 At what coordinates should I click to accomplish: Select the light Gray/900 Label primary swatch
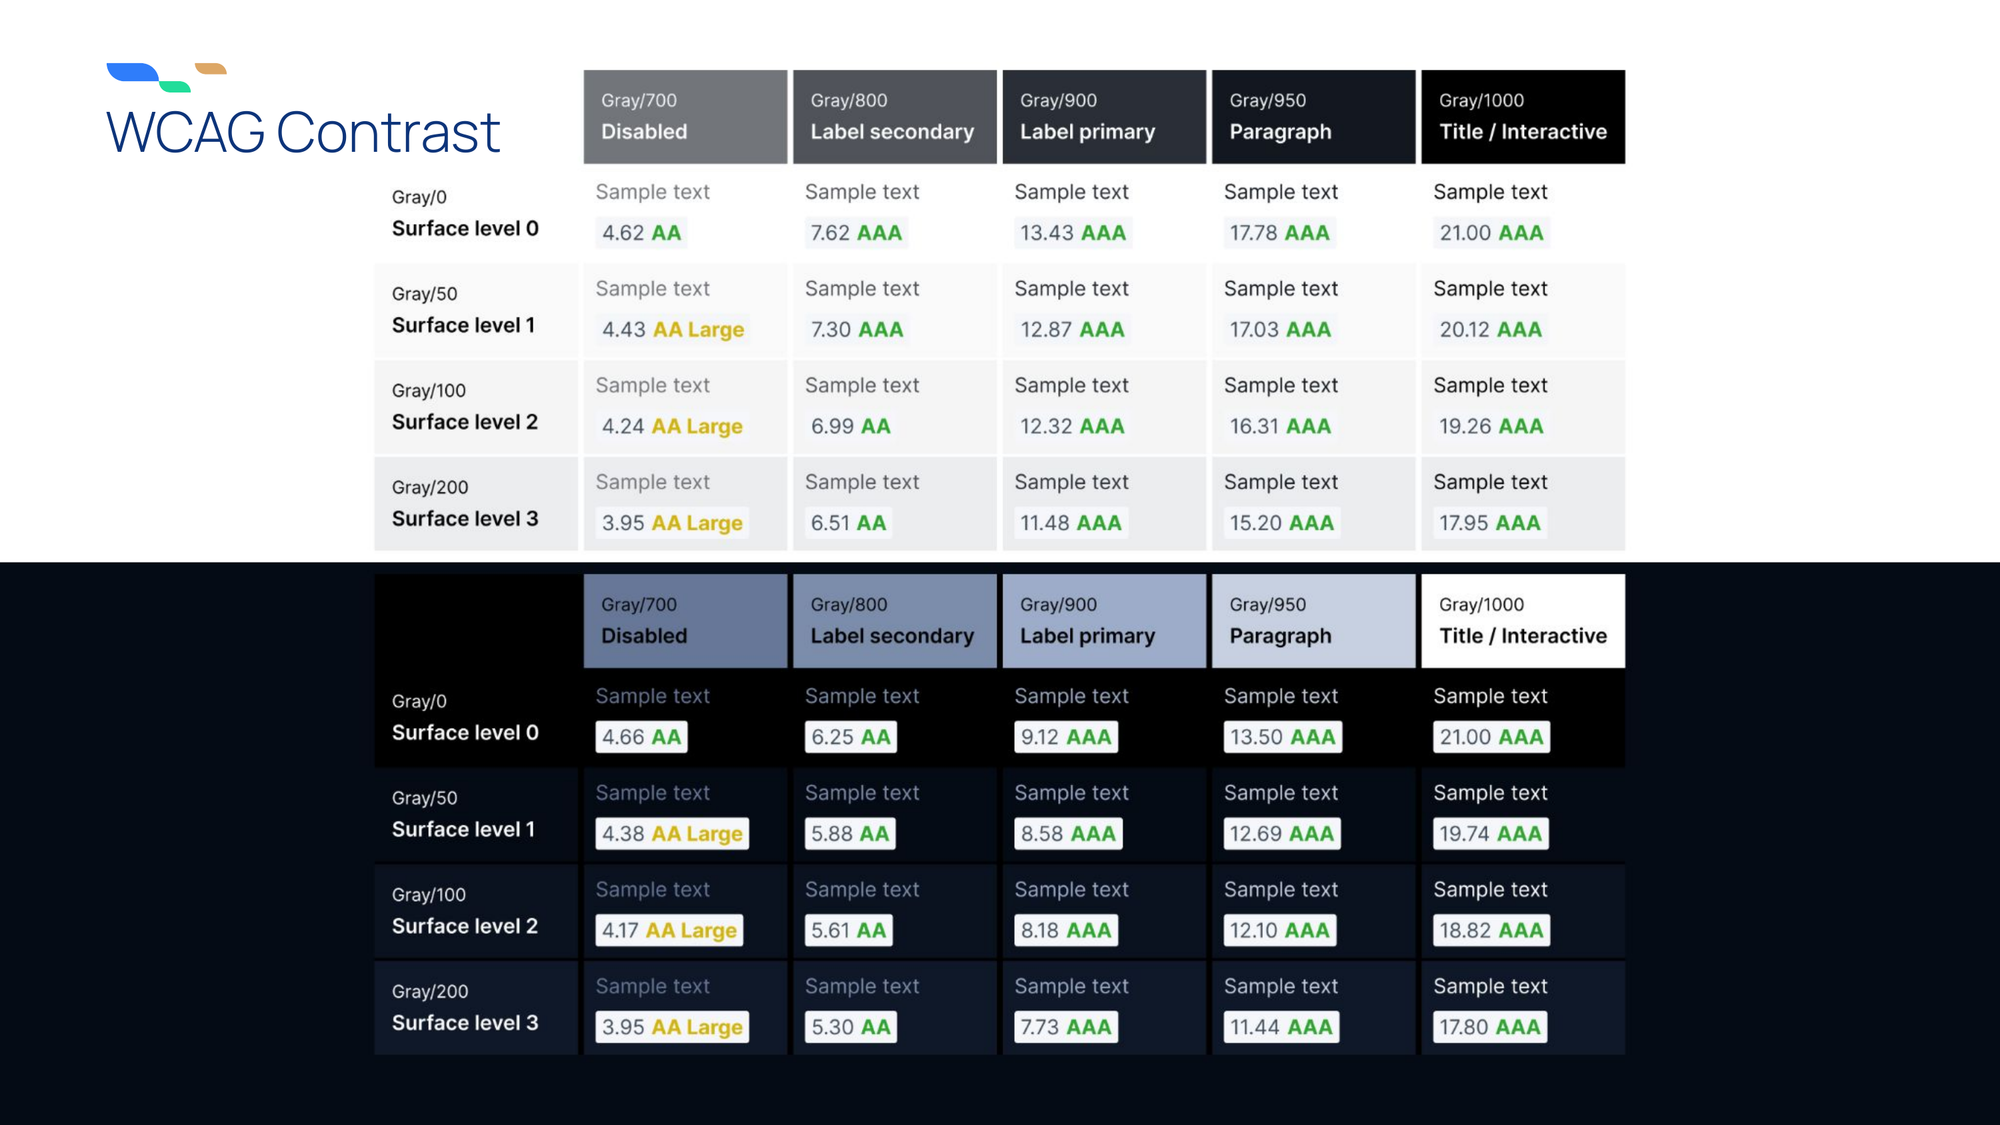1104,117
